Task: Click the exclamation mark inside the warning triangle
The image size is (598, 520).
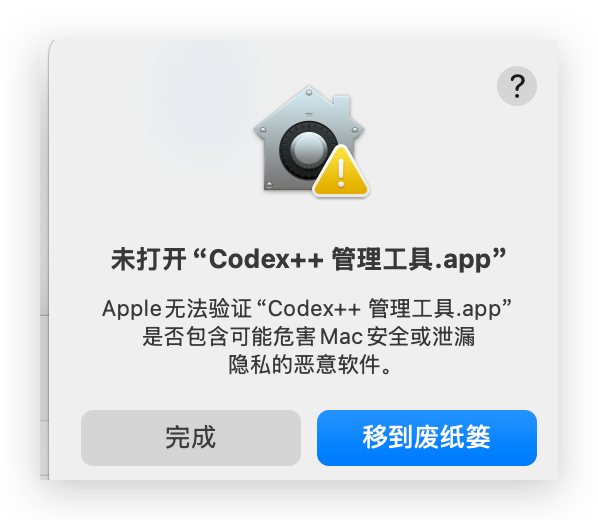Action: point(341,174)
